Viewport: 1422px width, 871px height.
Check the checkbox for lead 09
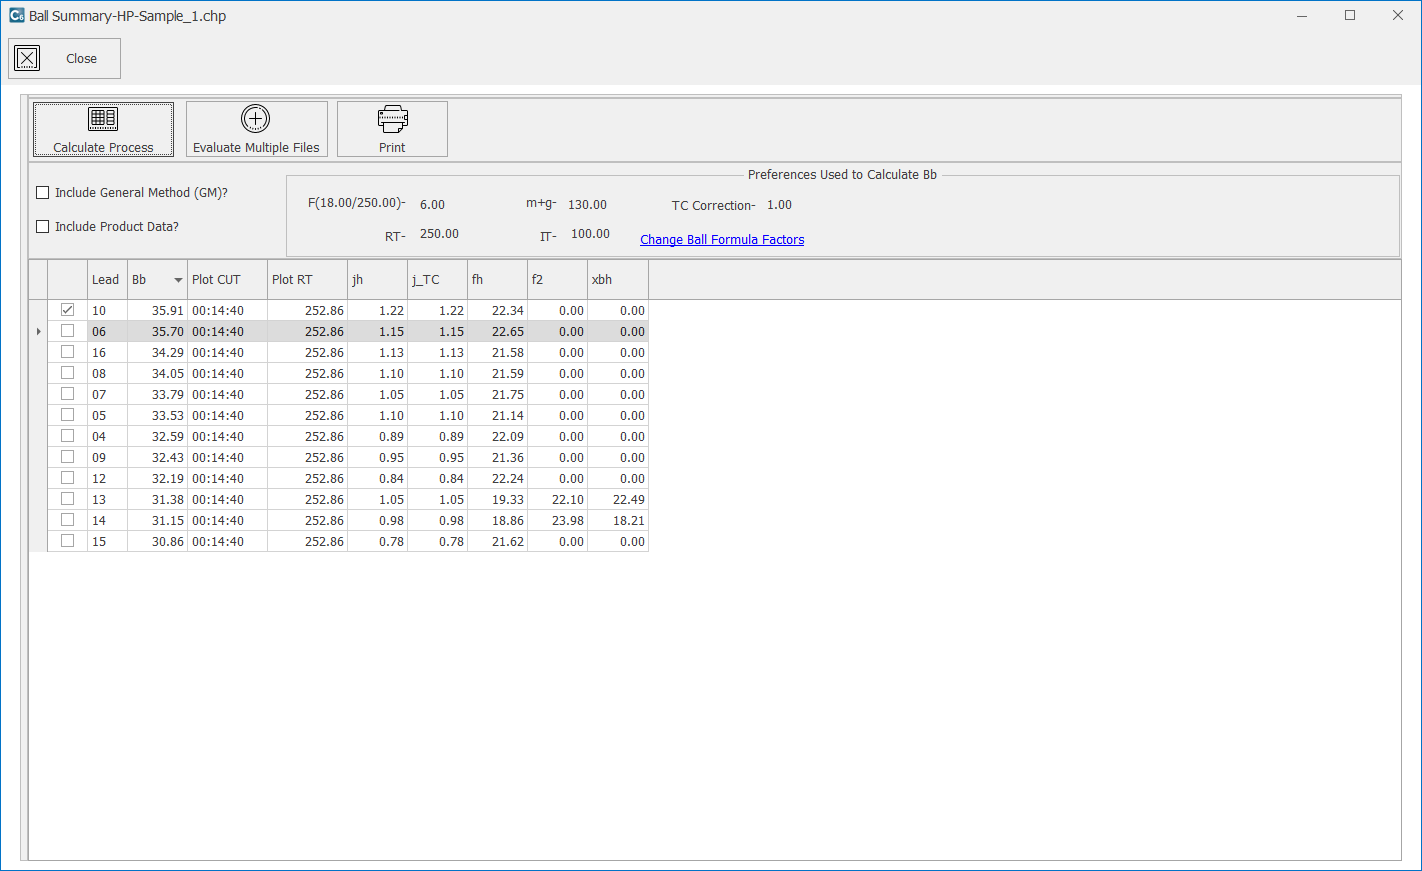pyautogui.click(x=67, y=457)
